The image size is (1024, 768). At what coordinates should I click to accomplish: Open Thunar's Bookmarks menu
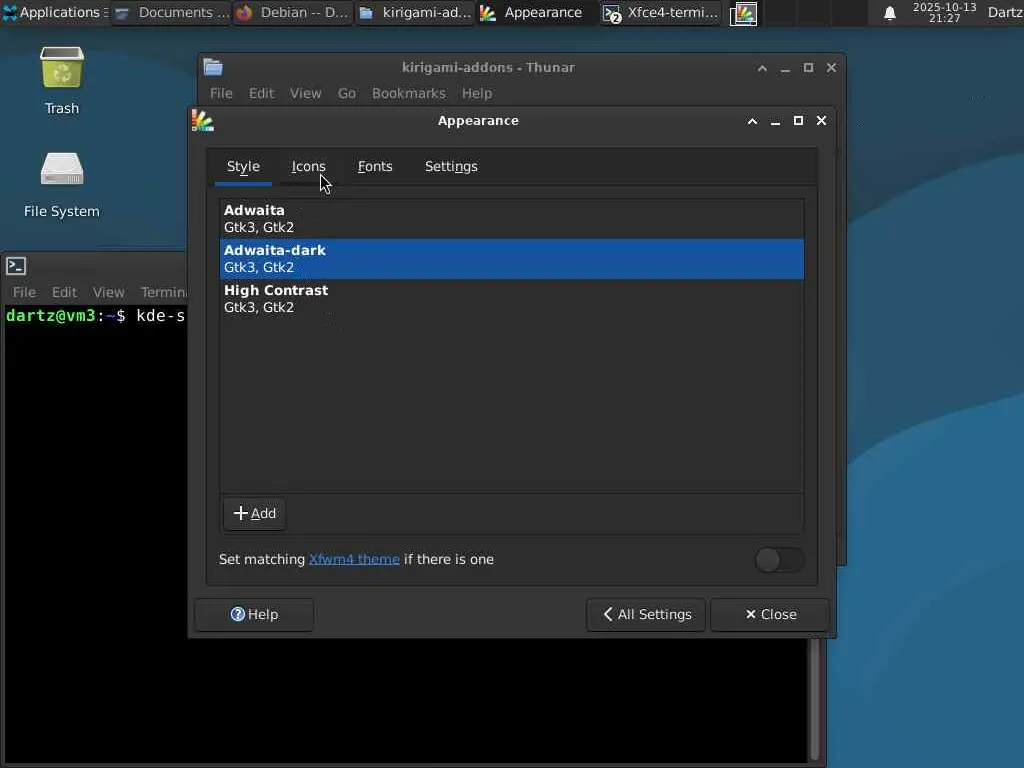(409, 93)
